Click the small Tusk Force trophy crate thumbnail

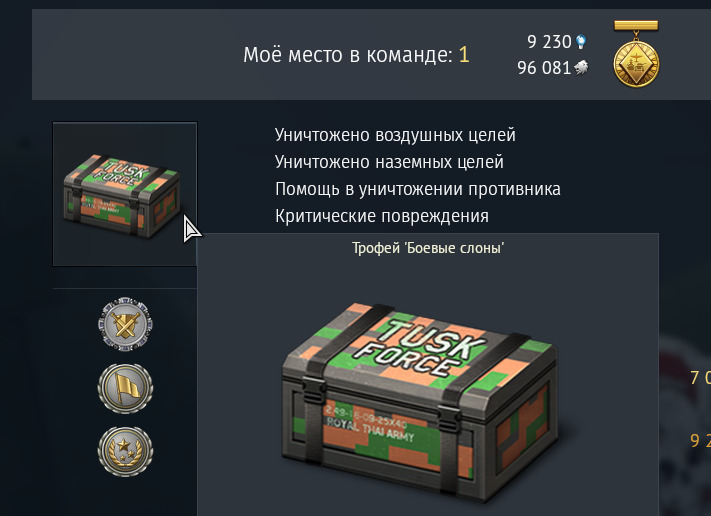124,194
